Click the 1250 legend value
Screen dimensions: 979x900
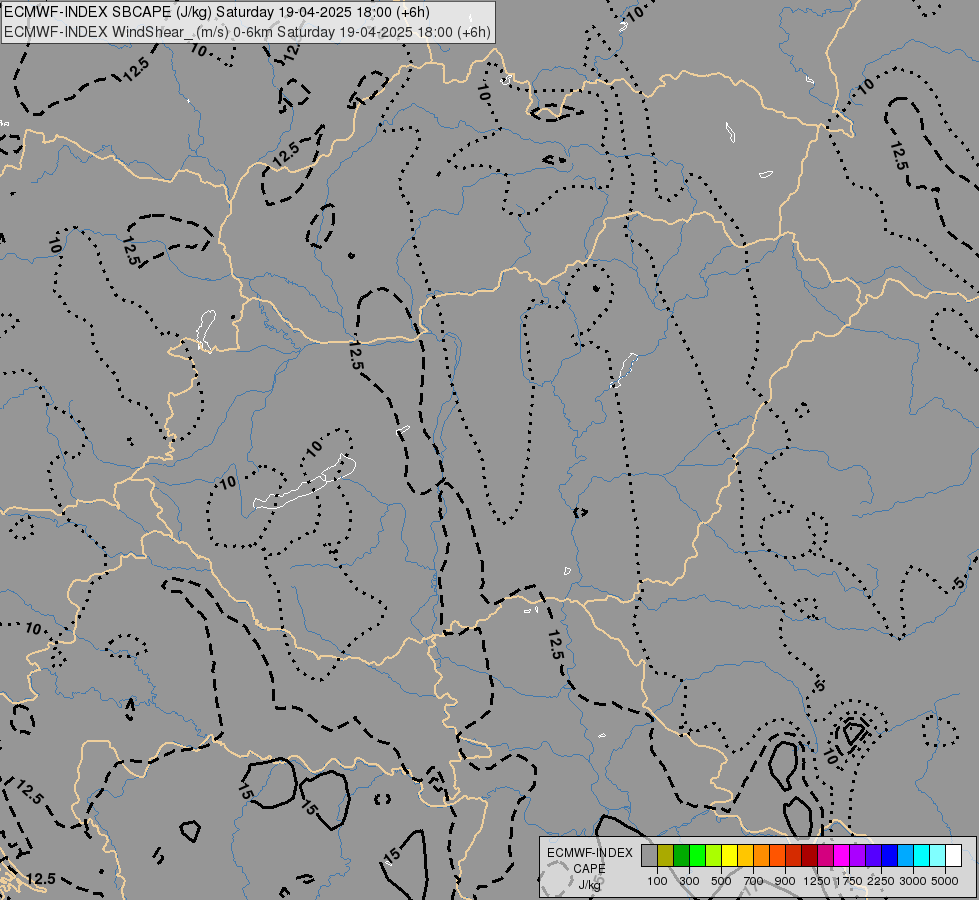click(817, 881)
